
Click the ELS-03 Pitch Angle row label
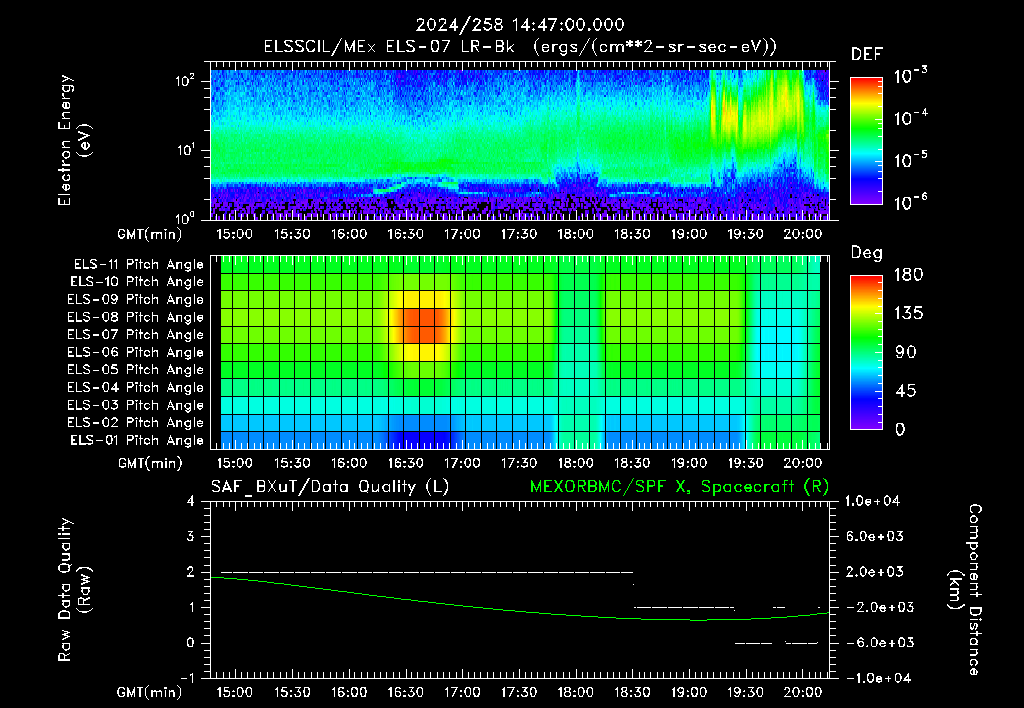click(136, 405)
